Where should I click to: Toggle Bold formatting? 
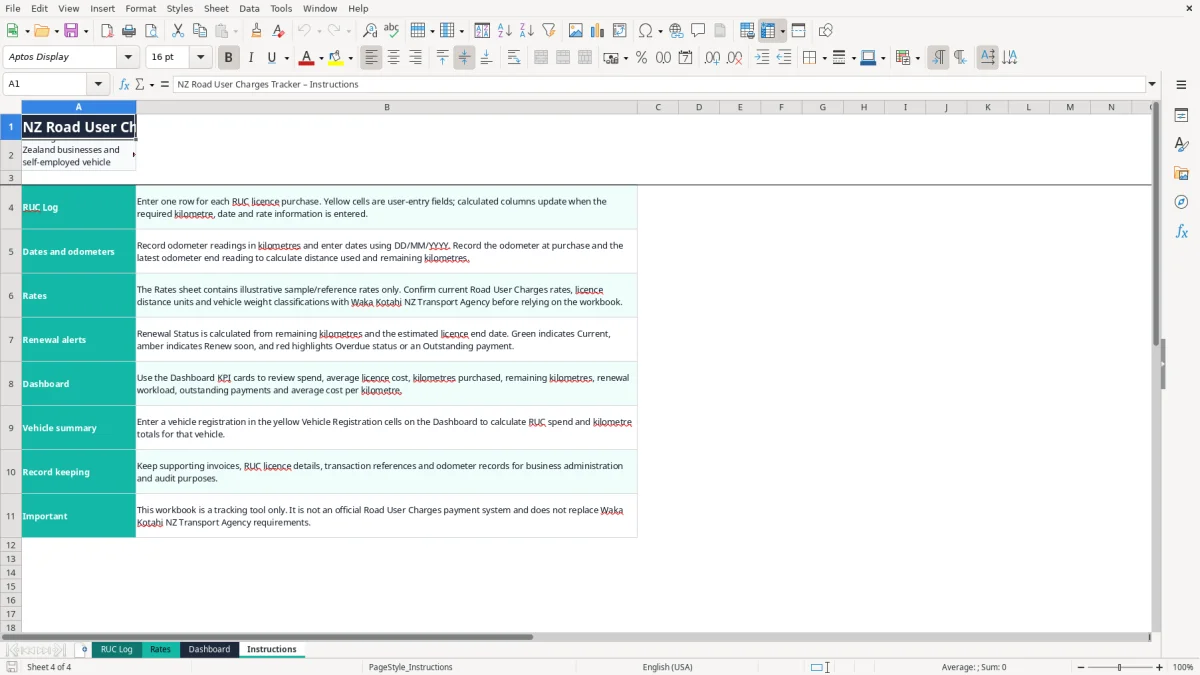(x=228, y=58)
